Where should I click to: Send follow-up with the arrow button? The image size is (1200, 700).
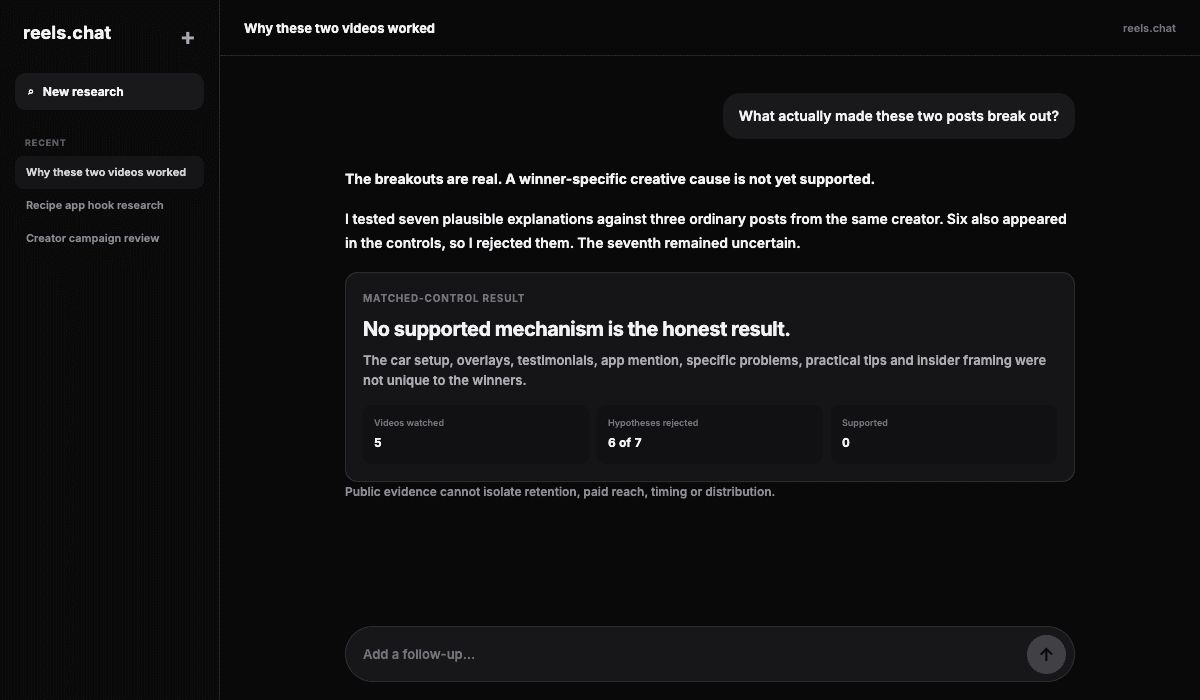click(x=1046, y=654)
